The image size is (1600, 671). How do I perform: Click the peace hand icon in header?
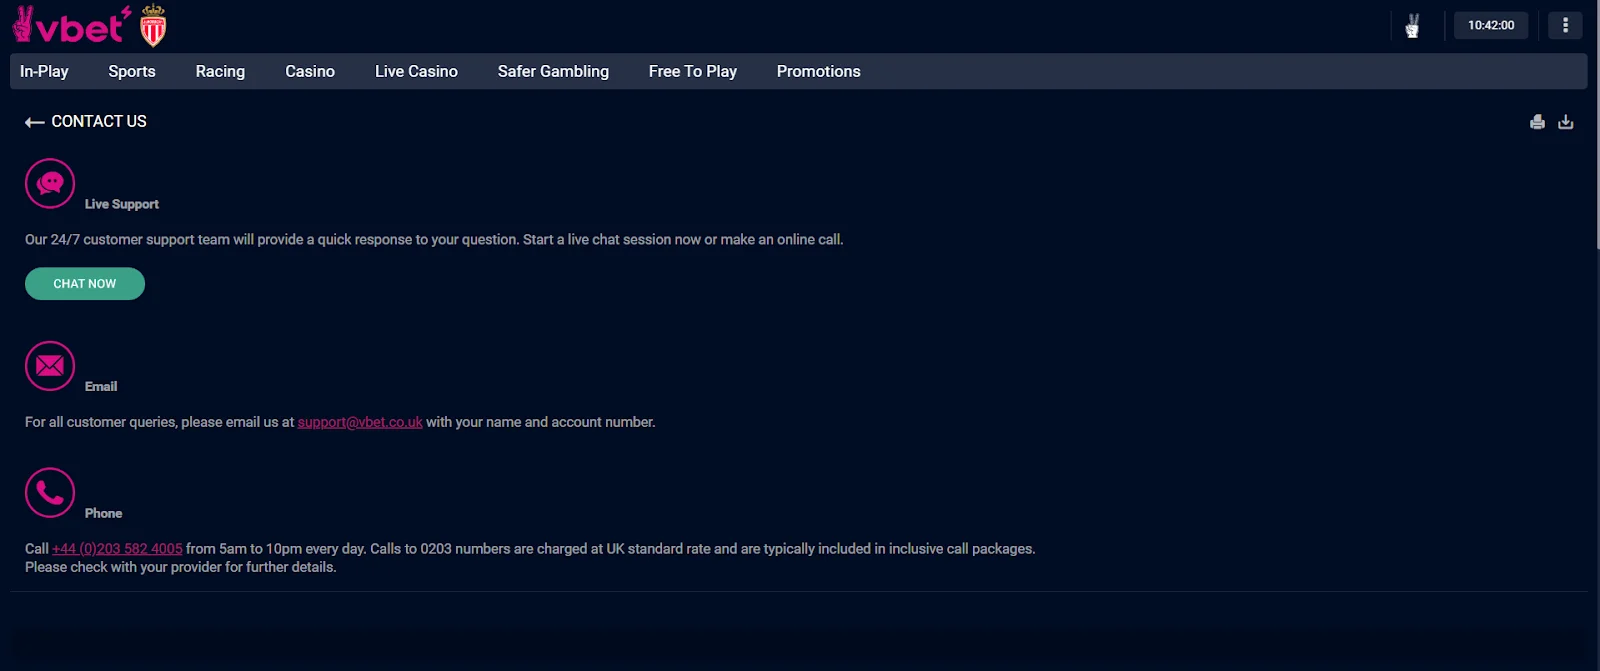[x=1412, y=26]
